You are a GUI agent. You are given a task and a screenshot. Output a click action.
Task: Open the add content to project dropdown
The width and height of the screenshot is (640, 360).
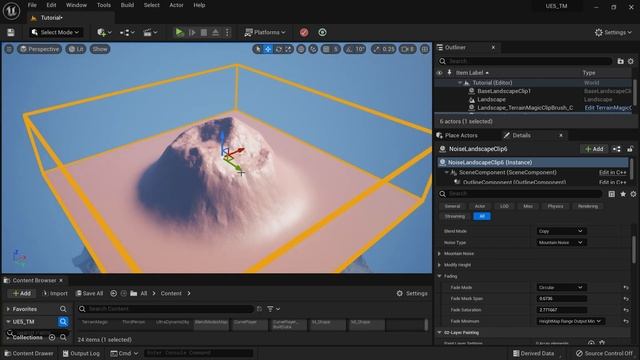point(104,32)
